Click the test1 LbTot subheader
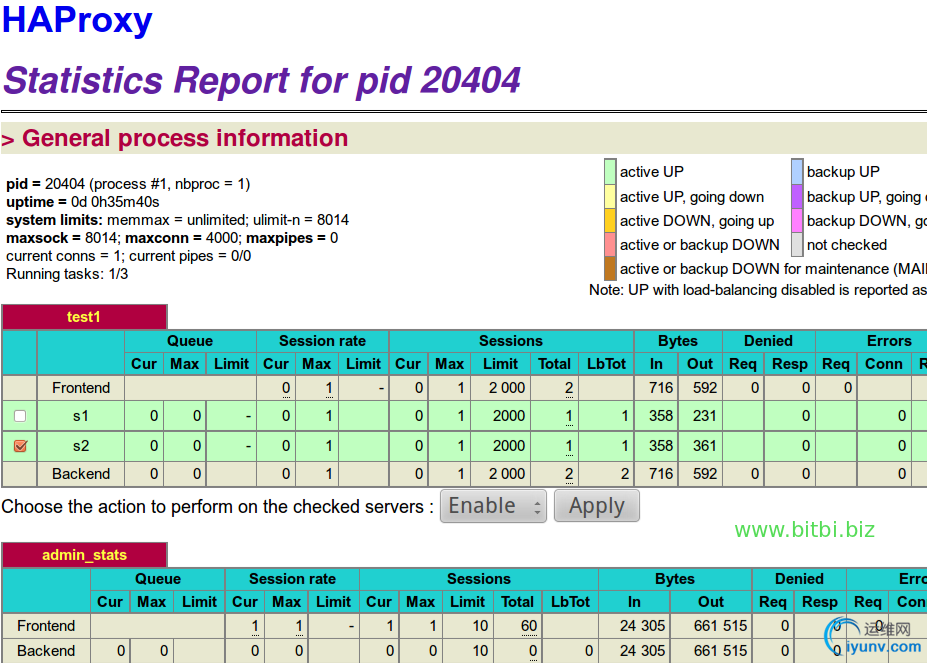This screenshot has height=663, width=927. point(606,364)
